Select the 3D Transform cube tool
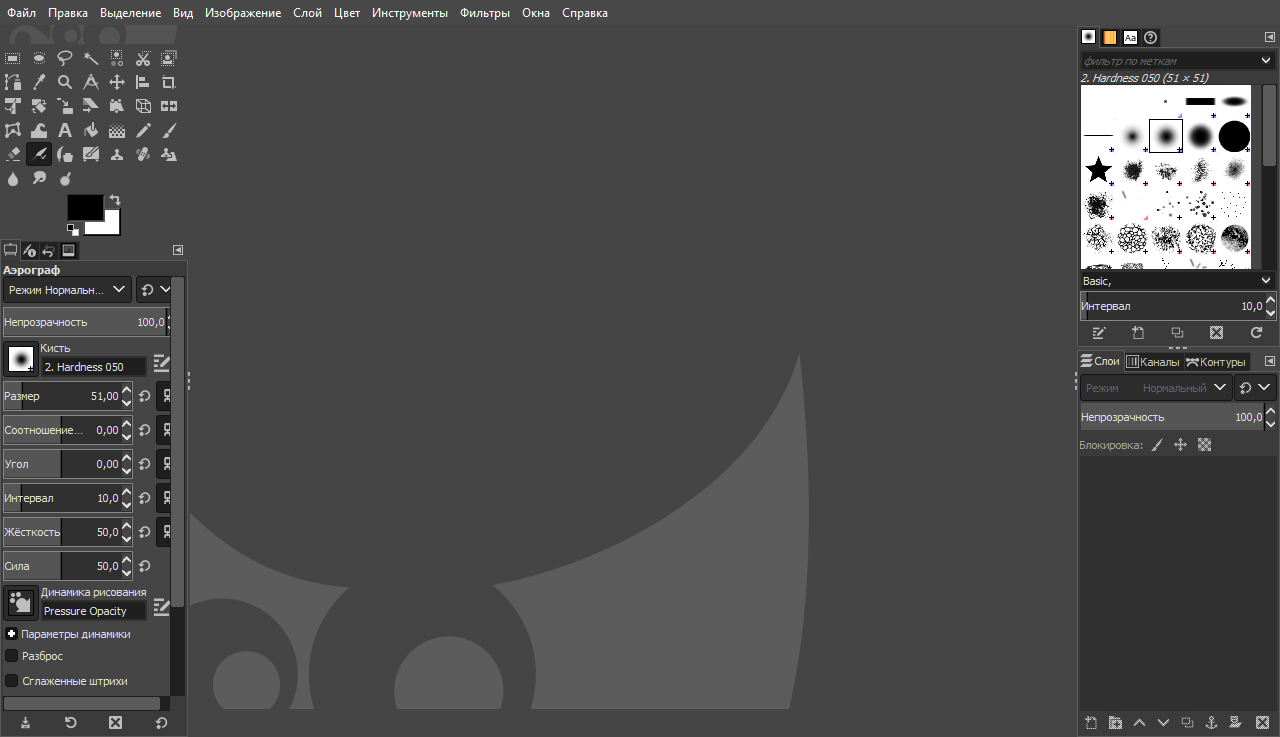Image resolution: width=1280 pixels, height=737 pixels. coord(143,106)
